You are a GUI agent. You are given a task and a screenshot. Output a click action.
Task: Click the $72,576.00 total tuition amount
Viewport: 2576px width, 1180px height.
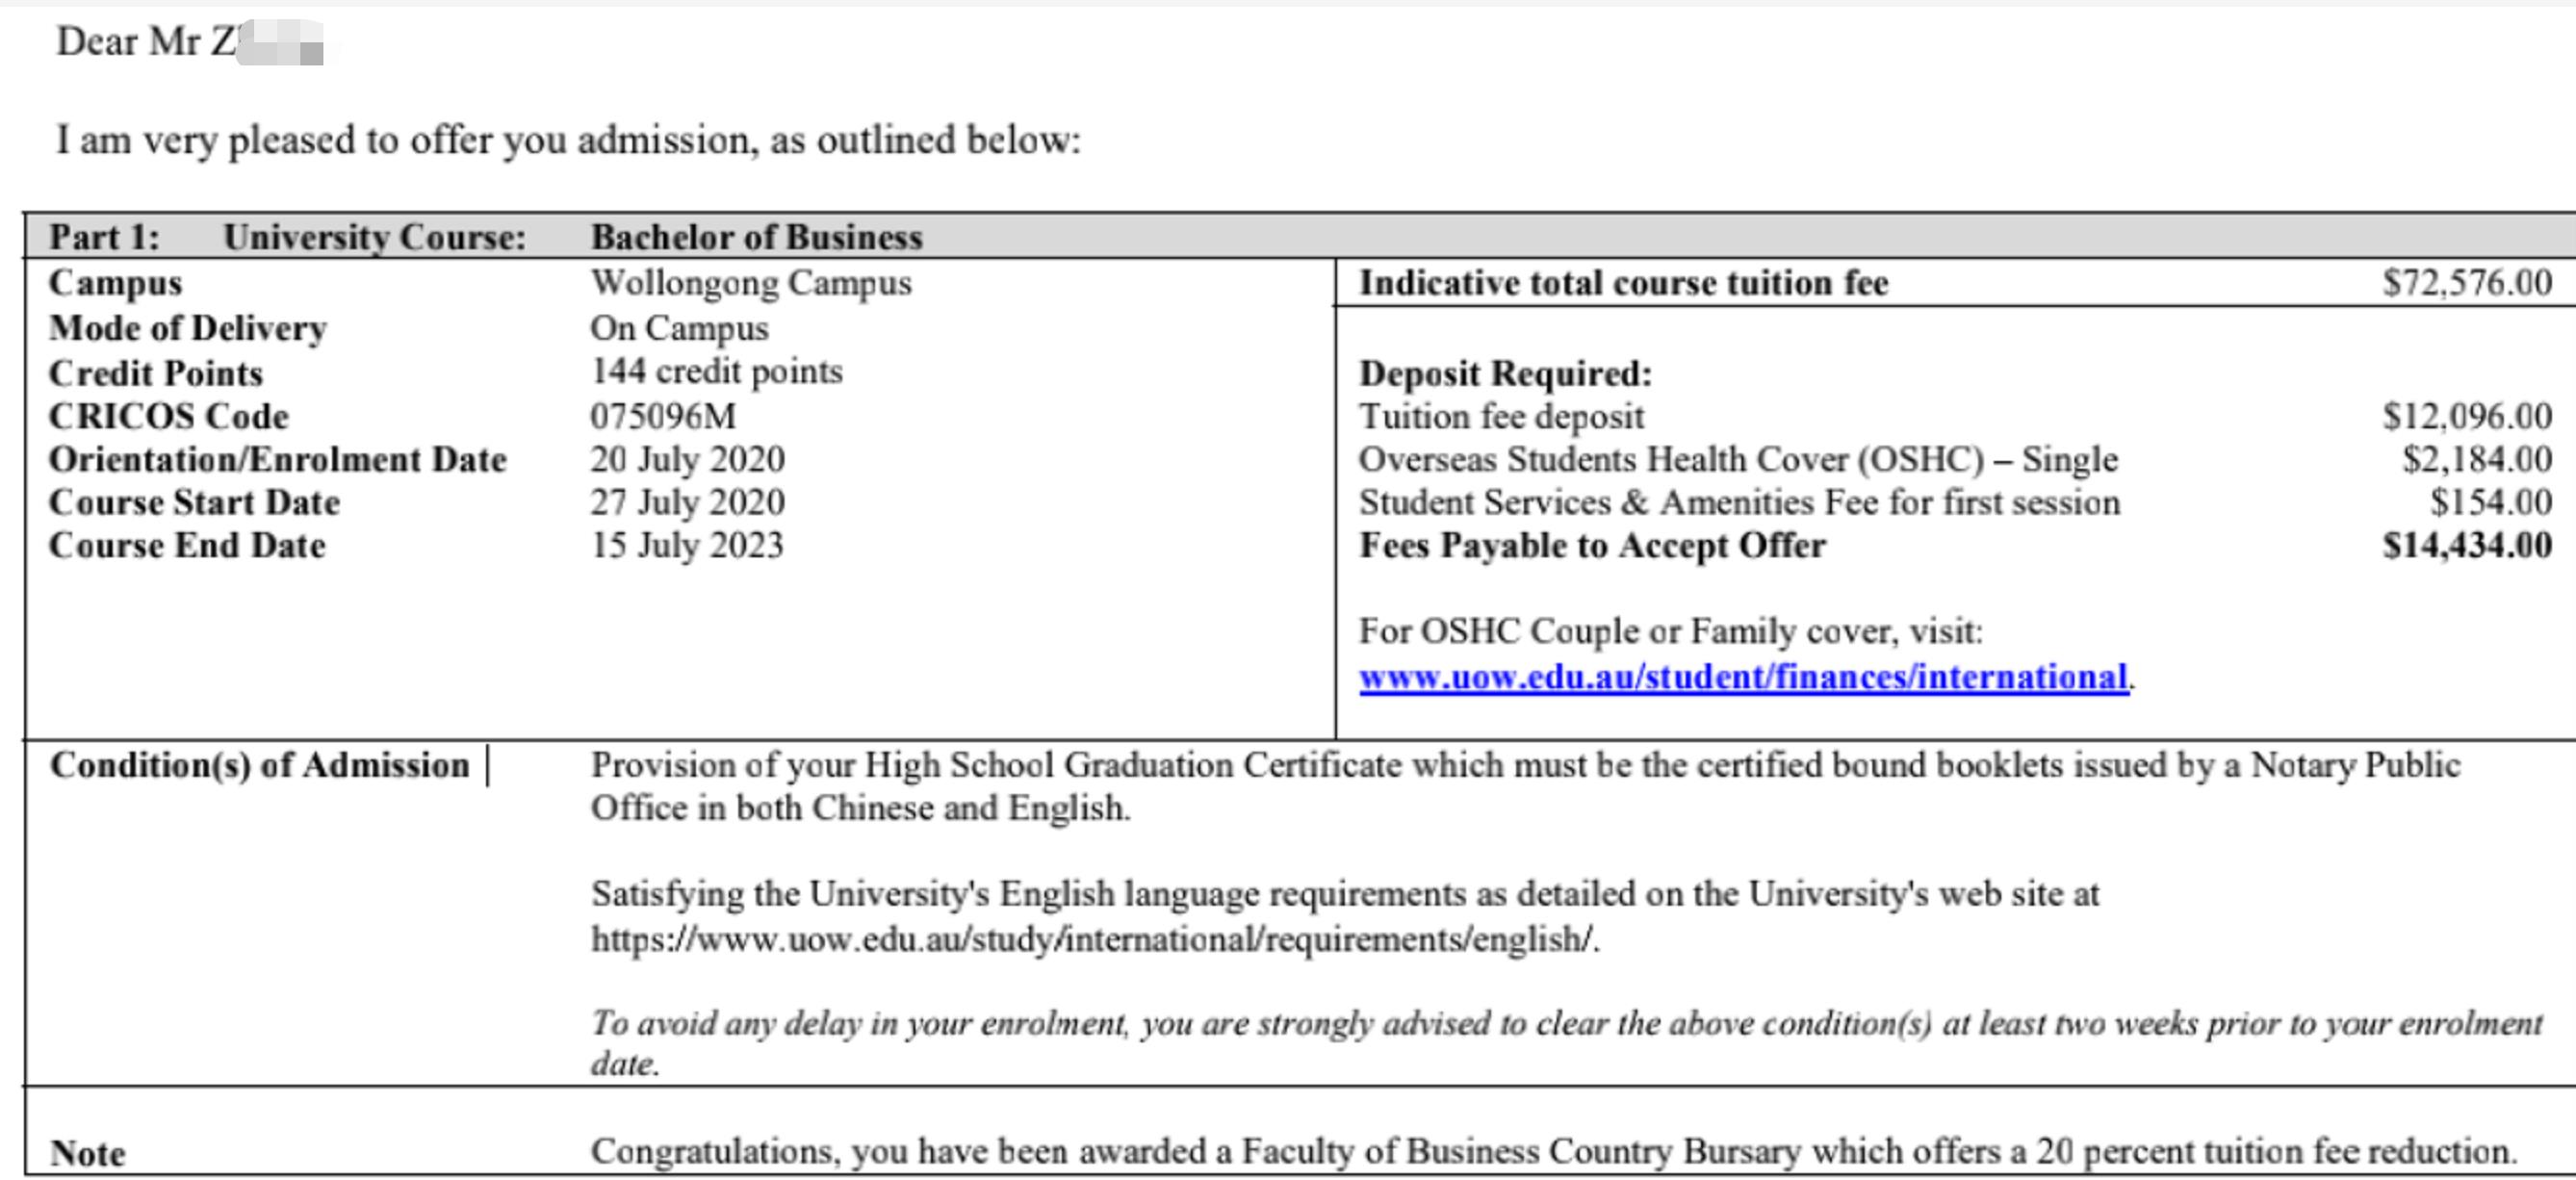pos(2466,283)
